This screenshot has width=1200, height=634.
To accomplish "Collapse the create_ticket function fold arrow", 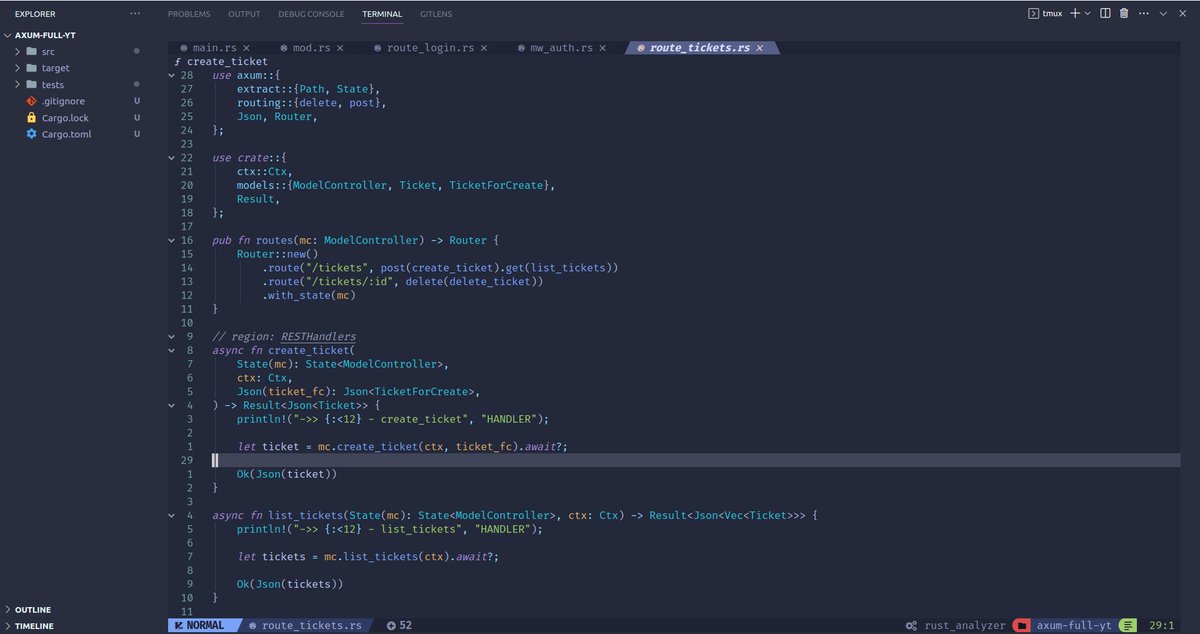I will (x=171, y=350).
